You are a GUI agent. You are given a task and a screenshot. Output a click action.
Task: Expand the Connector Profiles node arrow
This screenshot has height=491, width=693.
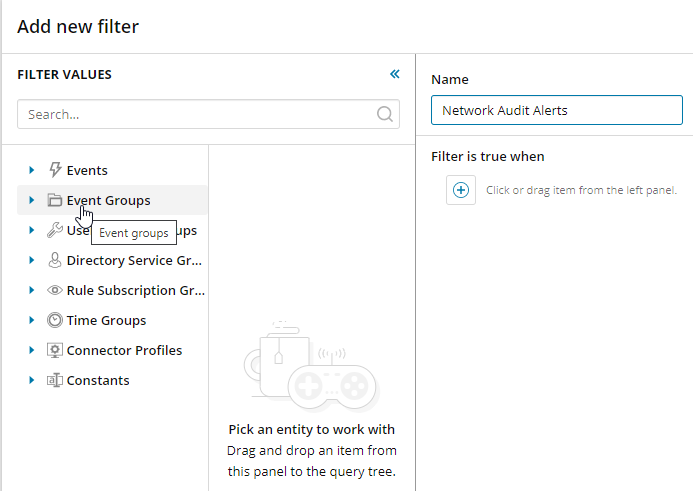coord(32,350)
